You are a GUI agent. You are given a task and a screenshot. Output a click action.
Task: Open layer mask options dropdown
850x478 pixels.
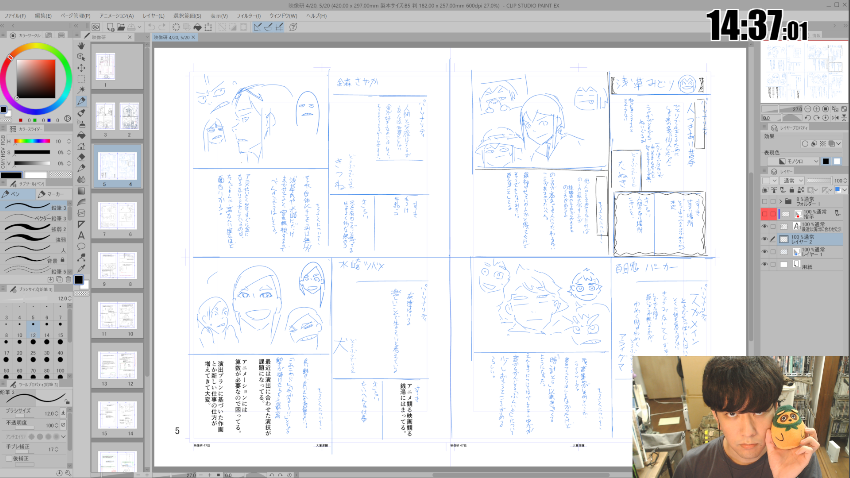point(817,190)
